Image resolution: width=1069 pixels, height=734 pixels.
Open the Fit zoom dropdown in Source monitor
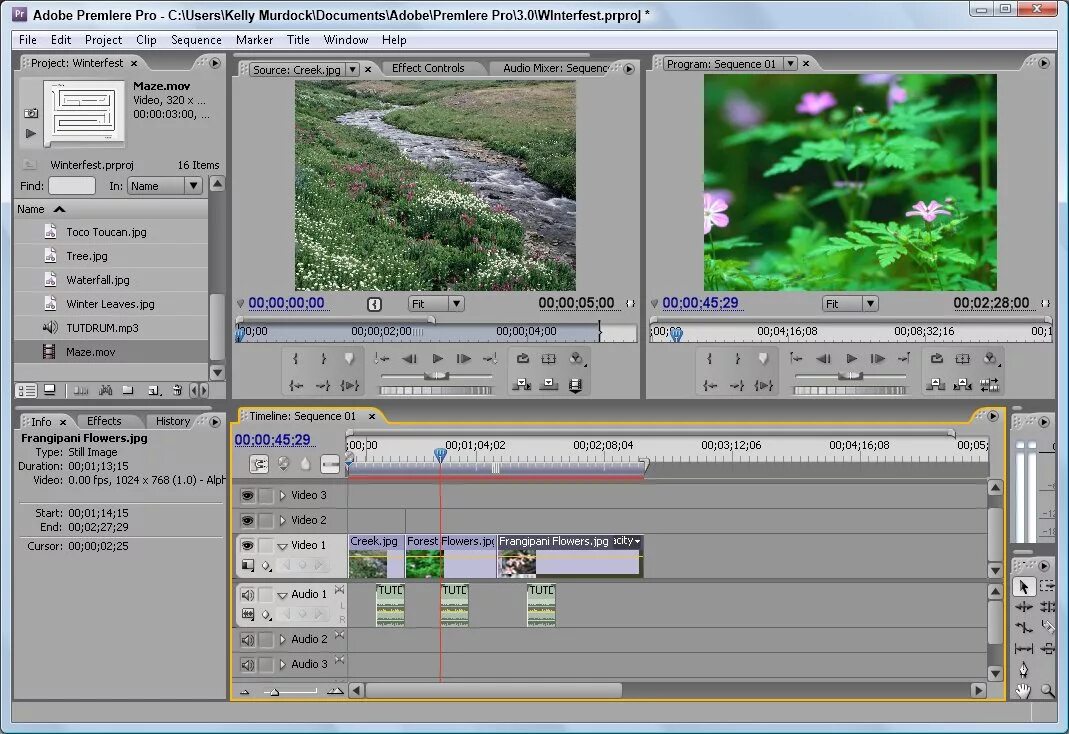point(436,303)
